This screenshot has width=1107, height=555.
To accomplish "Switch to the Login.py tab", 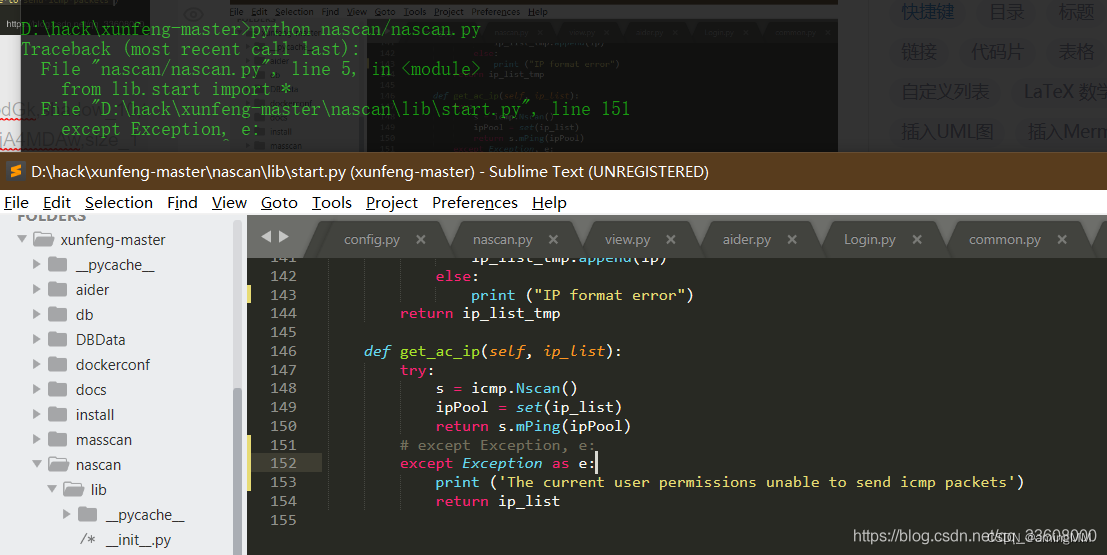I will click(870, 239).
